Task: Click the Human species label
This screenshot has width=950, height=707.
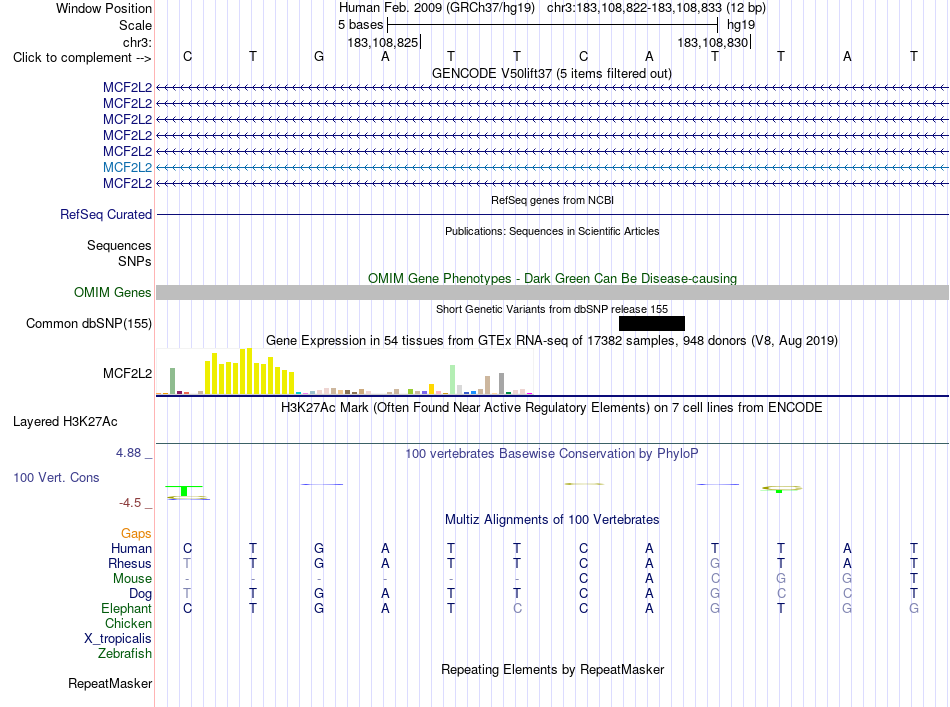Action: (x=131, y=548)
